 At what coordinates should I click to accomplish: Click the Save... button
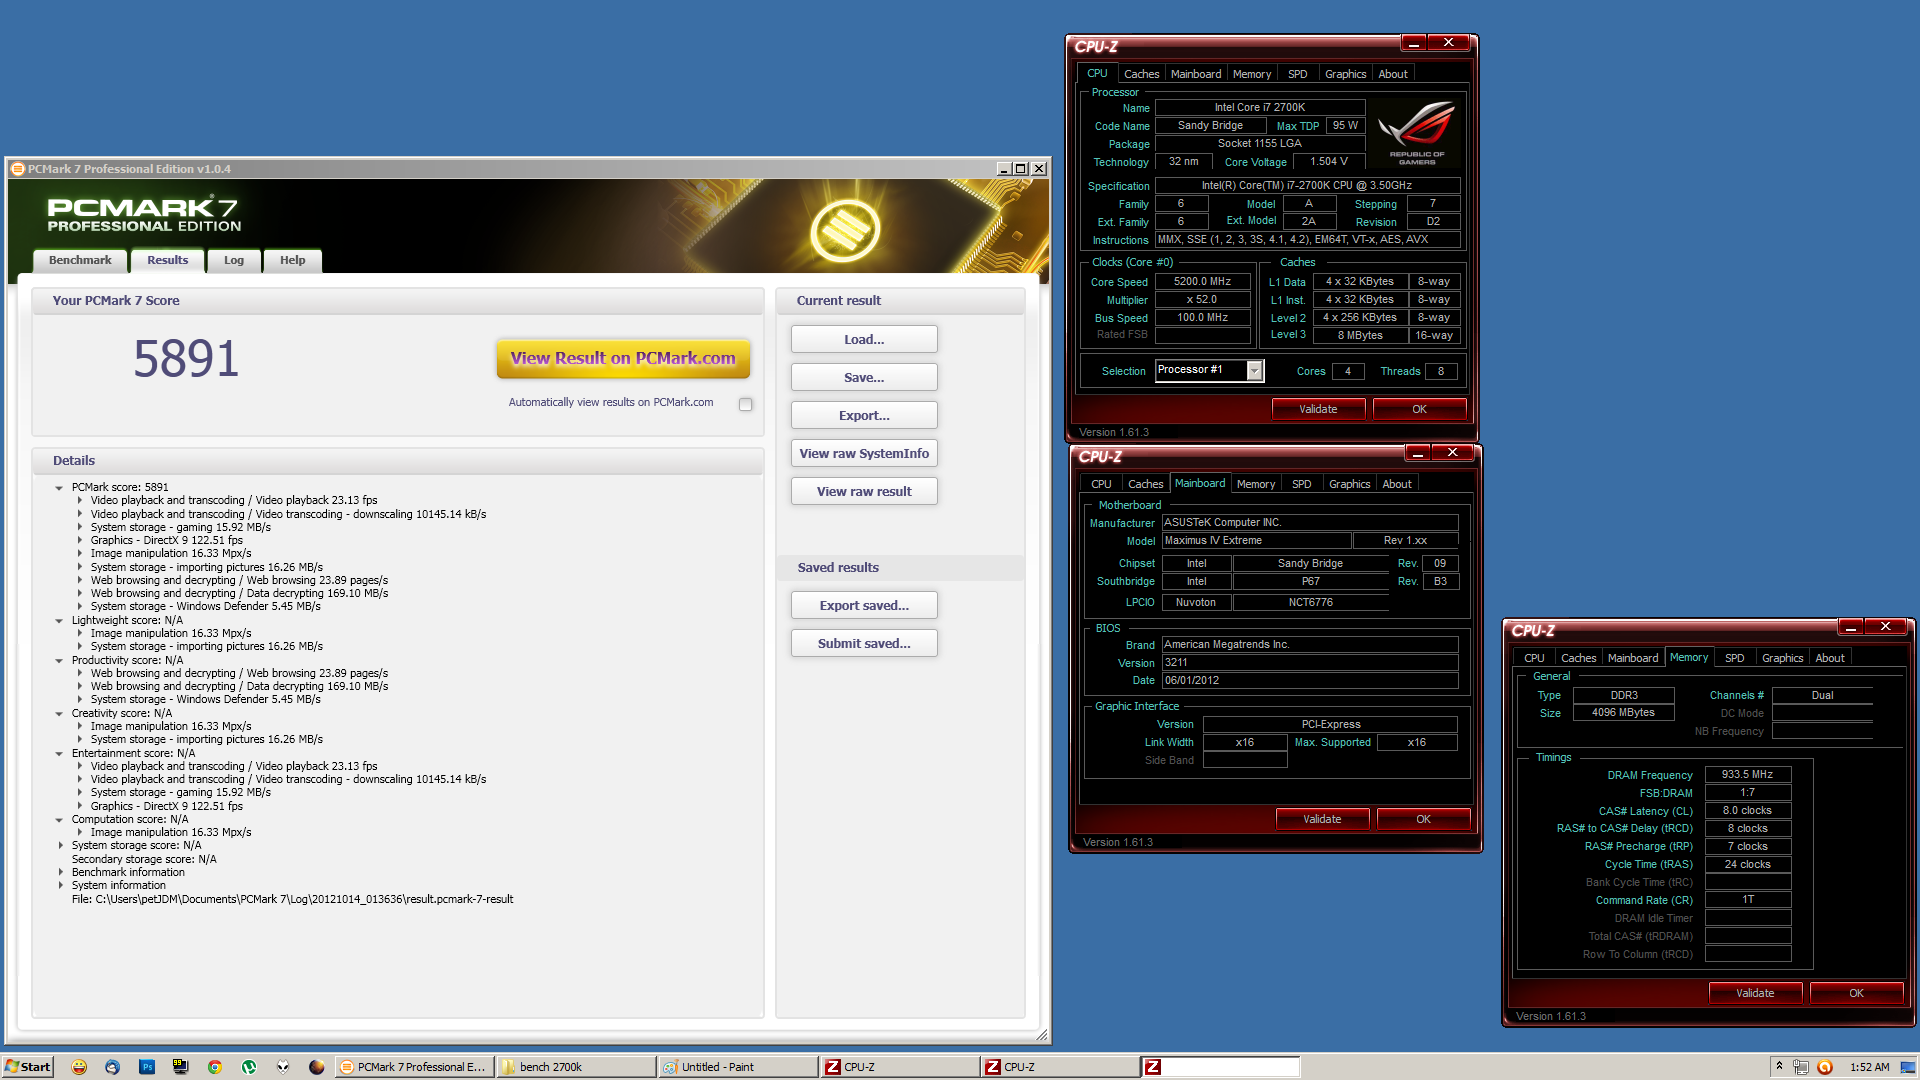point(864,378)
